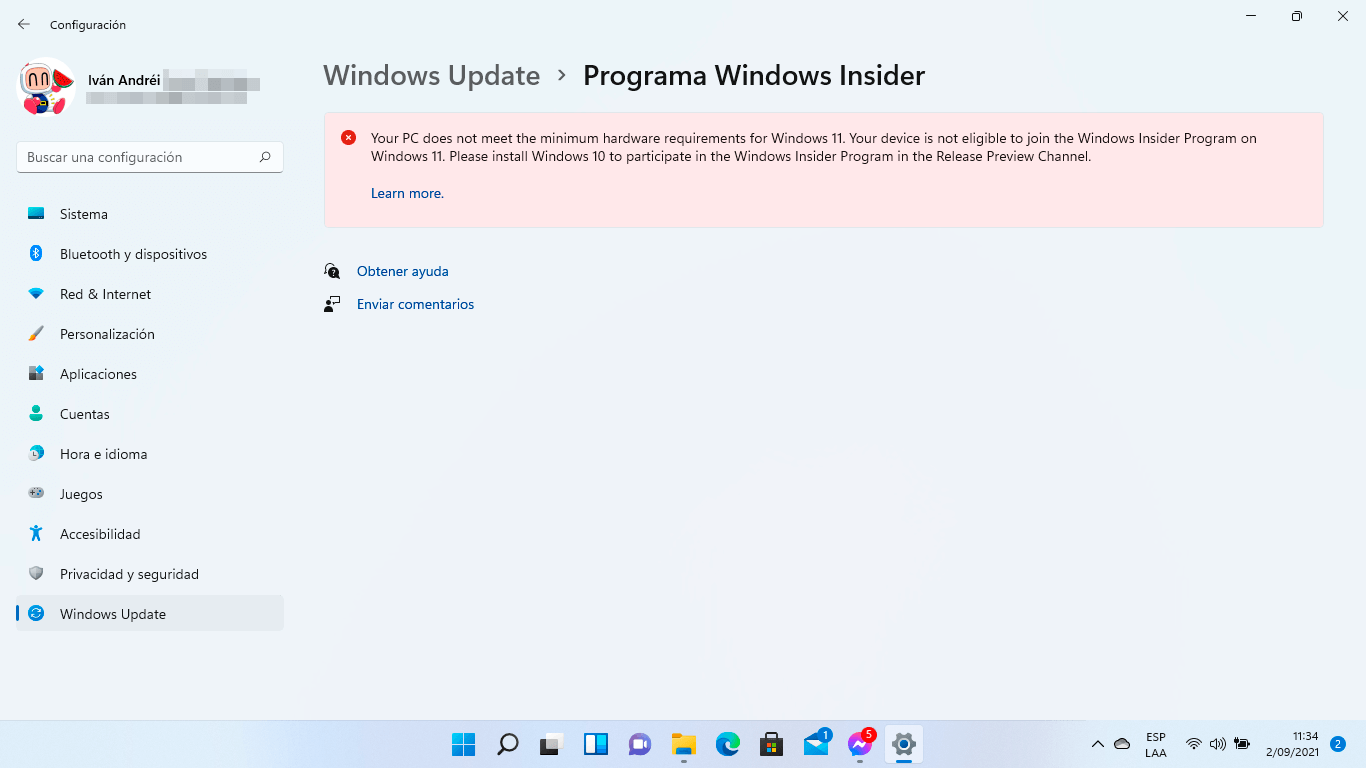Select the Accesibilidad figure icon

click(36, 534)
